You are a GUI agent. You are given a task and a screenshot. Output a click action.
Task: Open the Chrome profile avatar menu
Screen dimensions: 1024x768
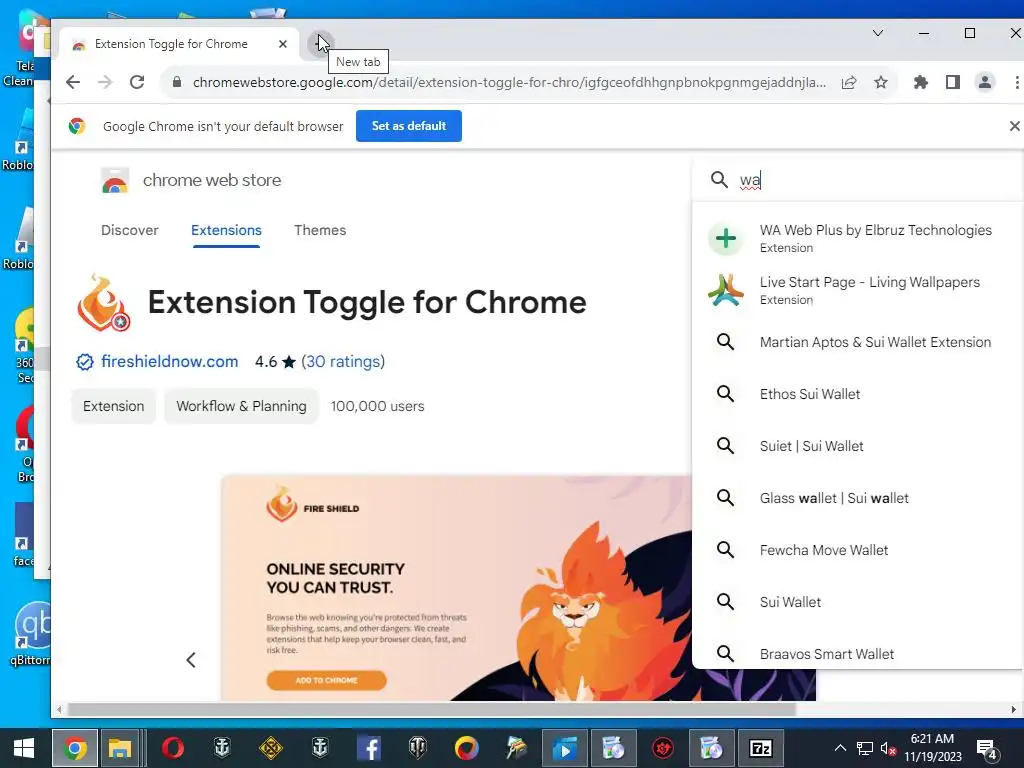pyautogui.click(x=985, y=82)
